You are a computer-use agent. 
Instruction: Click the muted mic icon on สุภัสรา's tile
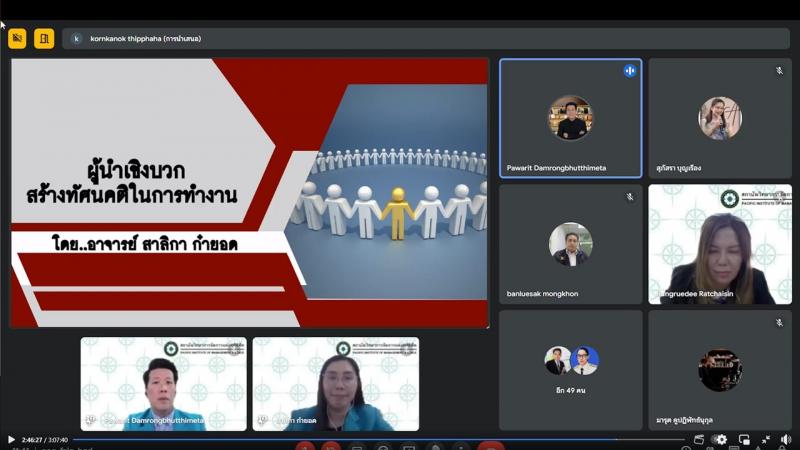pyautogui.click(x=779, y=71)
